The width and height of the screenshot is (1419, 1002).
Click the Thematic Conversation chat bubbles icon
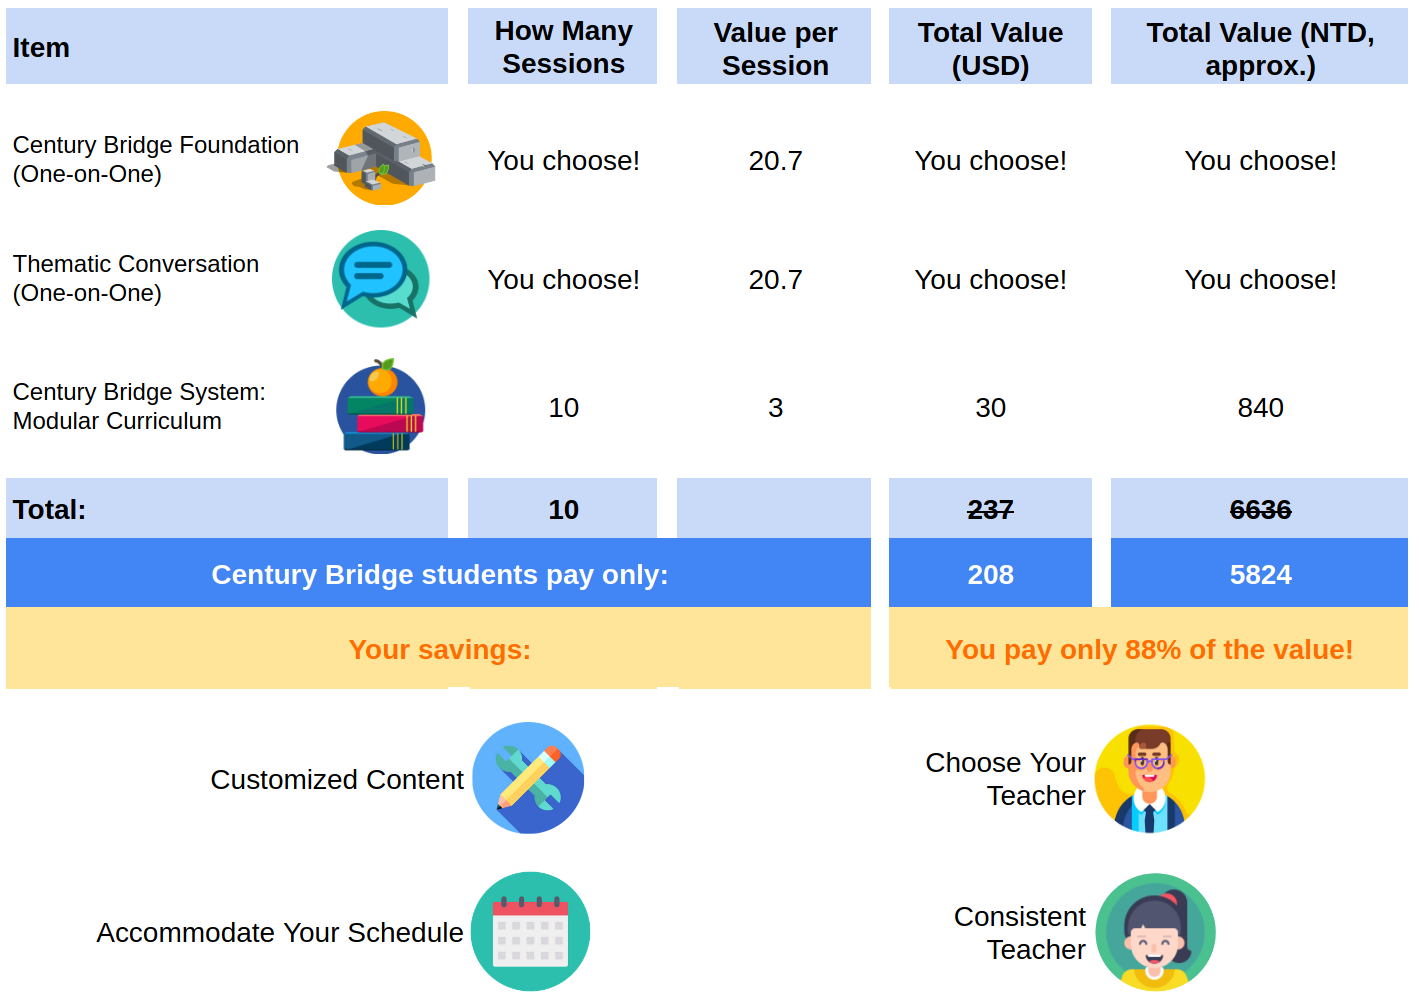381,279
